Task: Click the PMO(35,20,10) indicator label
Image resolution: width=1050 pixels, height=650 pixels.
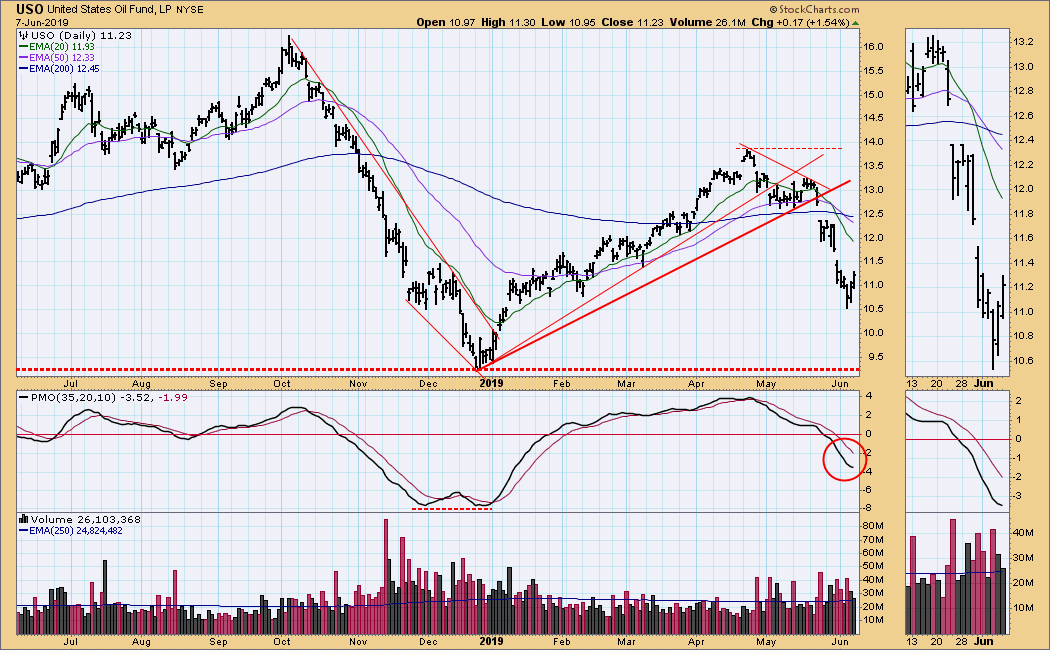Action: (74, 397)
